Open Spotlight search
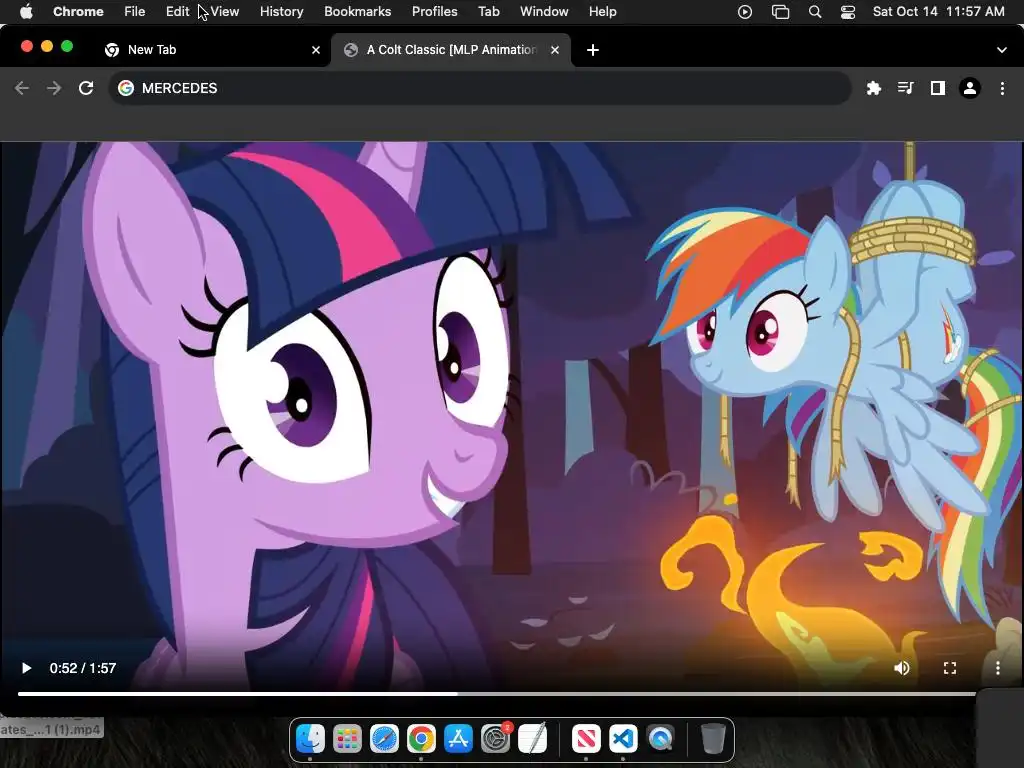This screenshot has width=1024, height=768. 815,11
